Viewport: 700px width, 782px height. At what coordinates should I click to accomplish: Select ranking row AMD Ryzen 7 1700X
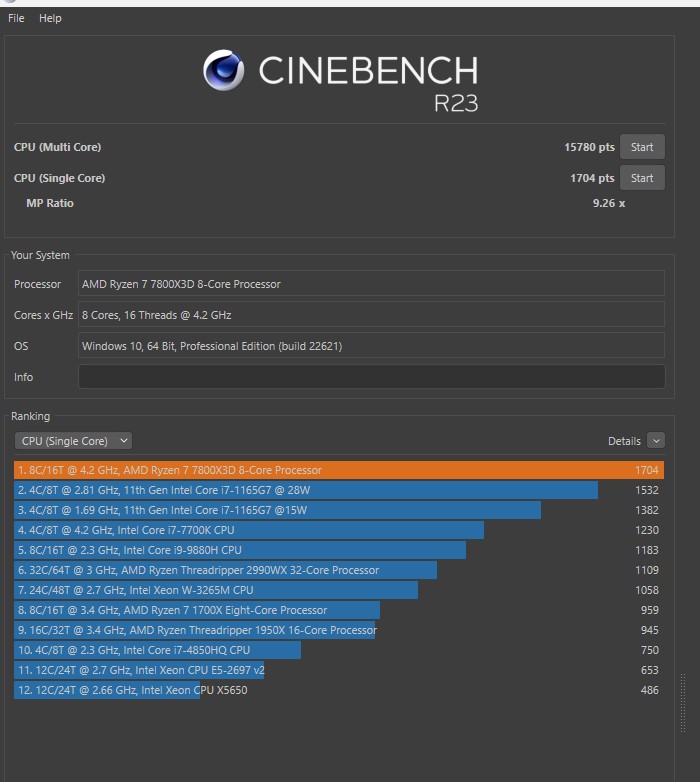[x=339, y=610]
